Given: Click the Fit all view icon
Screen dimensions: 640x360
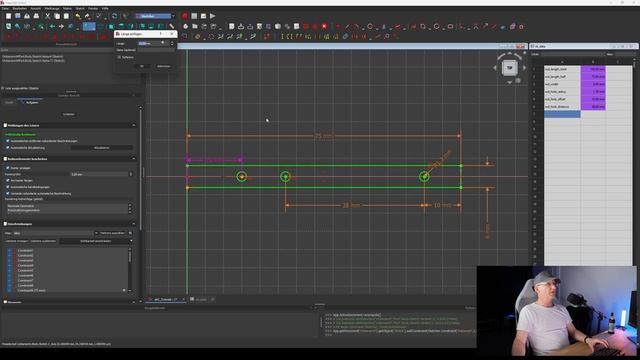Looking at the screenshot, I should click(9, 27).
